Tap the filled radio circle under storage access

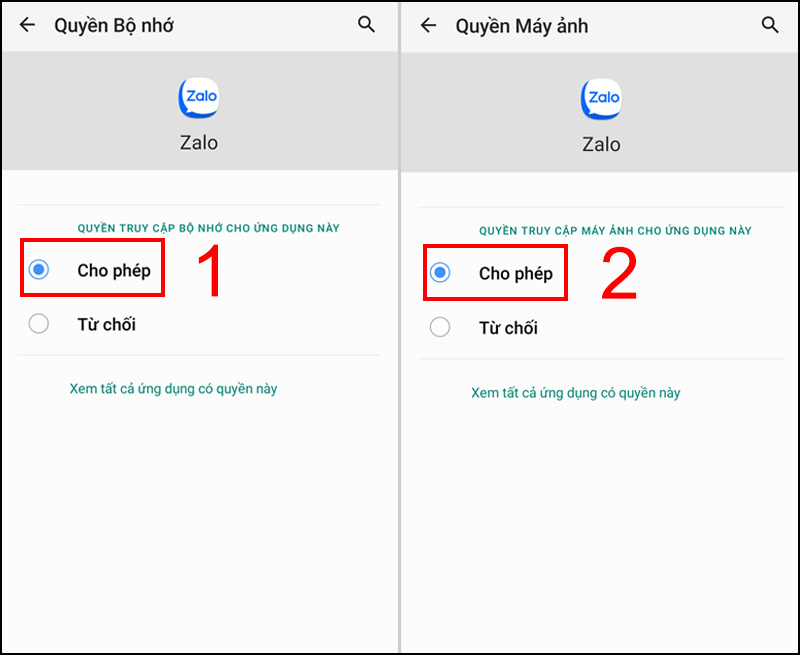tap(38, 268)
